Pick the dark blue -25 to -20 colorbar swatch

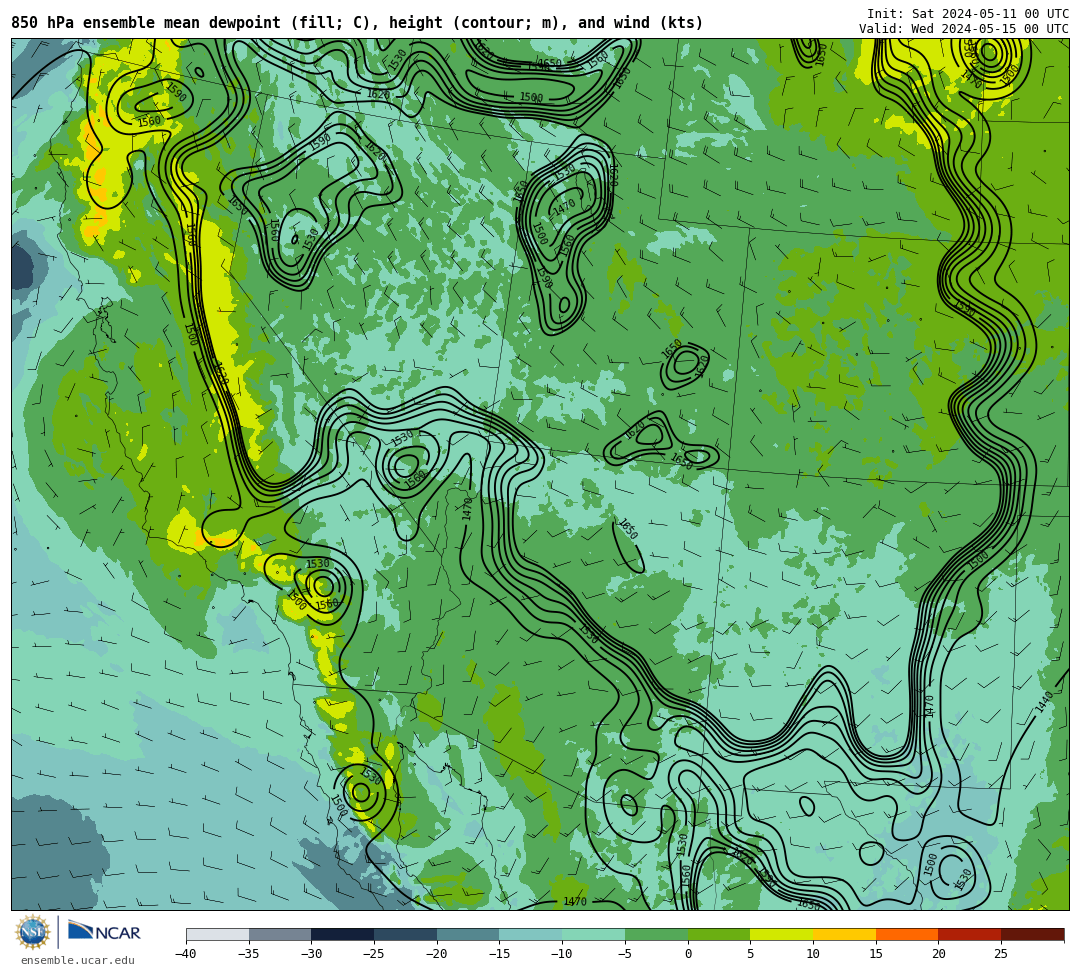coord(405,934)
